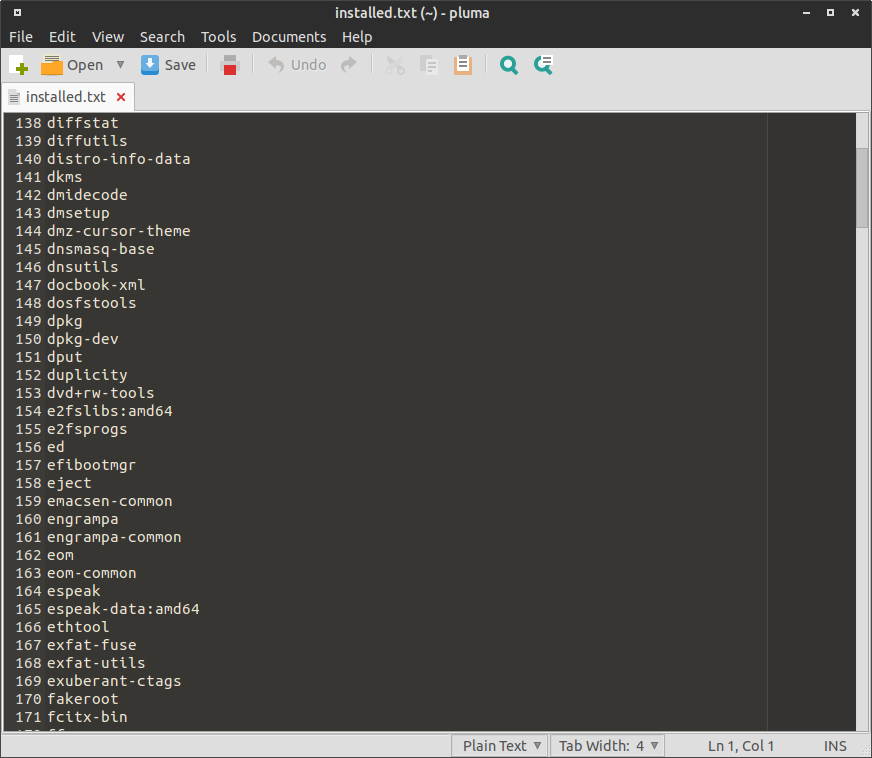Open the Search menu
The height and width of the screenshot is (758, 872).
pyautogui.click(x=162, y=37)
